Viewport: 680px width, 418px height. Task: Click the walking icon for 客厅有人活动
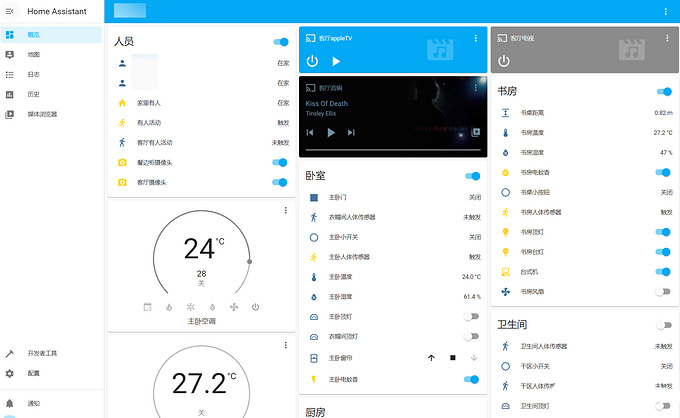click(x=122, y=143)
